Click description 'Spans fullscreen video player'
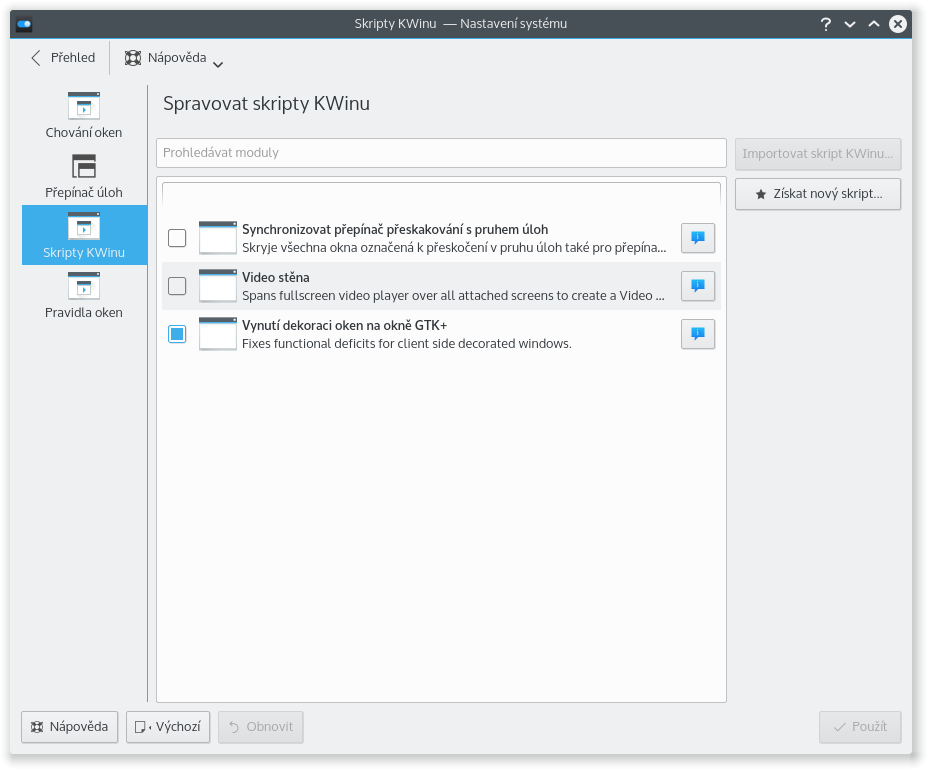The width and height of the screenshot is (928, 770). (453, 295)
